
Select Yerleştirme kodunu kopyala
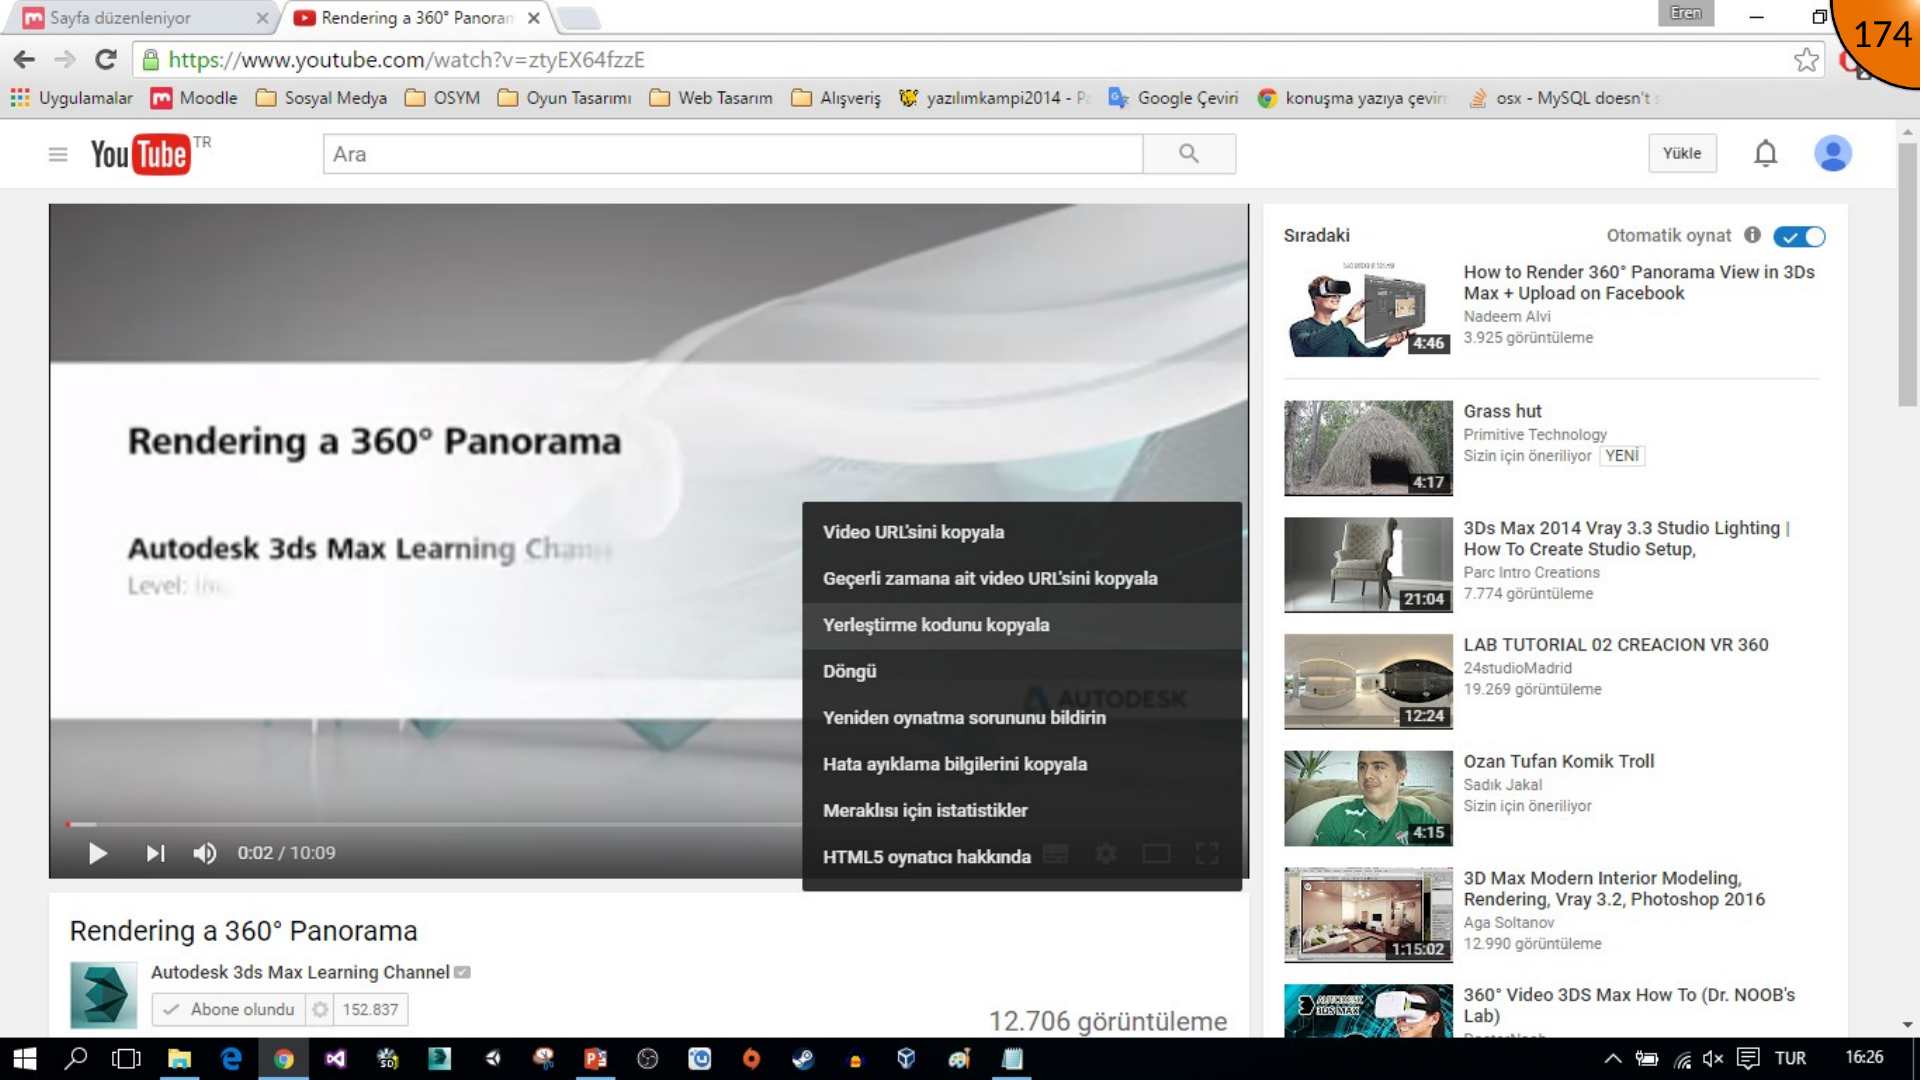pyautogui.click(x=1022, y=625)
